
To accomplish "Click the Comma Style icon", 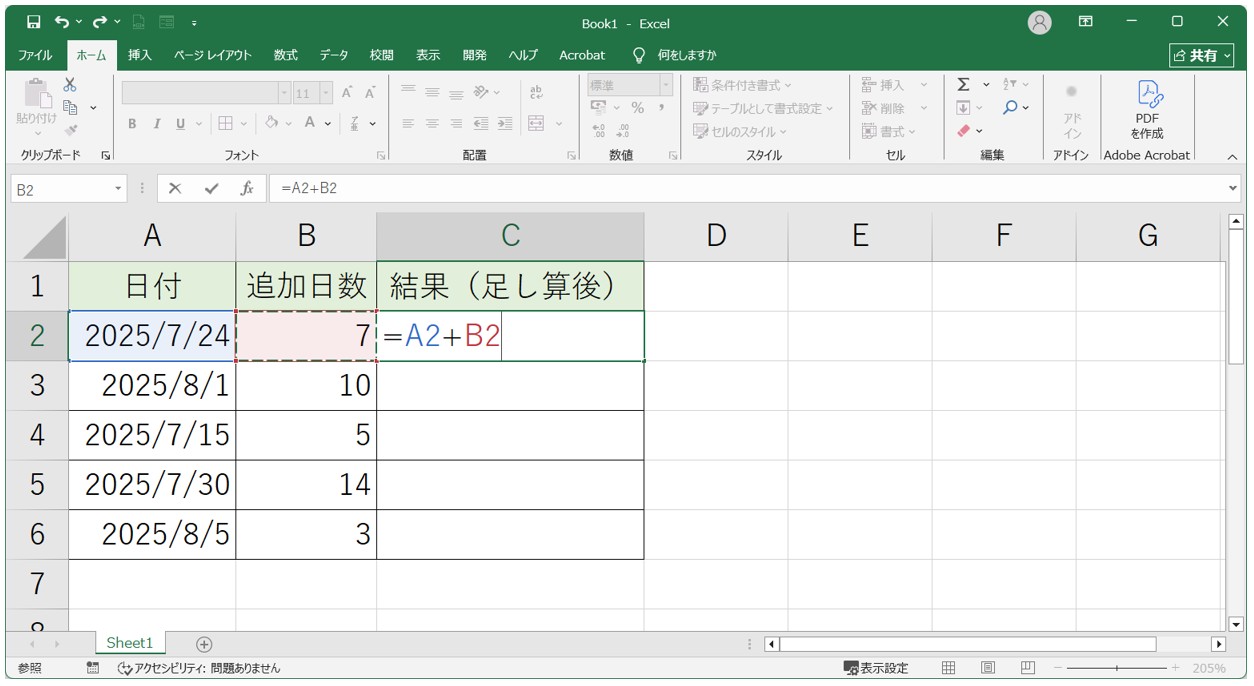I will coord(661,108).
